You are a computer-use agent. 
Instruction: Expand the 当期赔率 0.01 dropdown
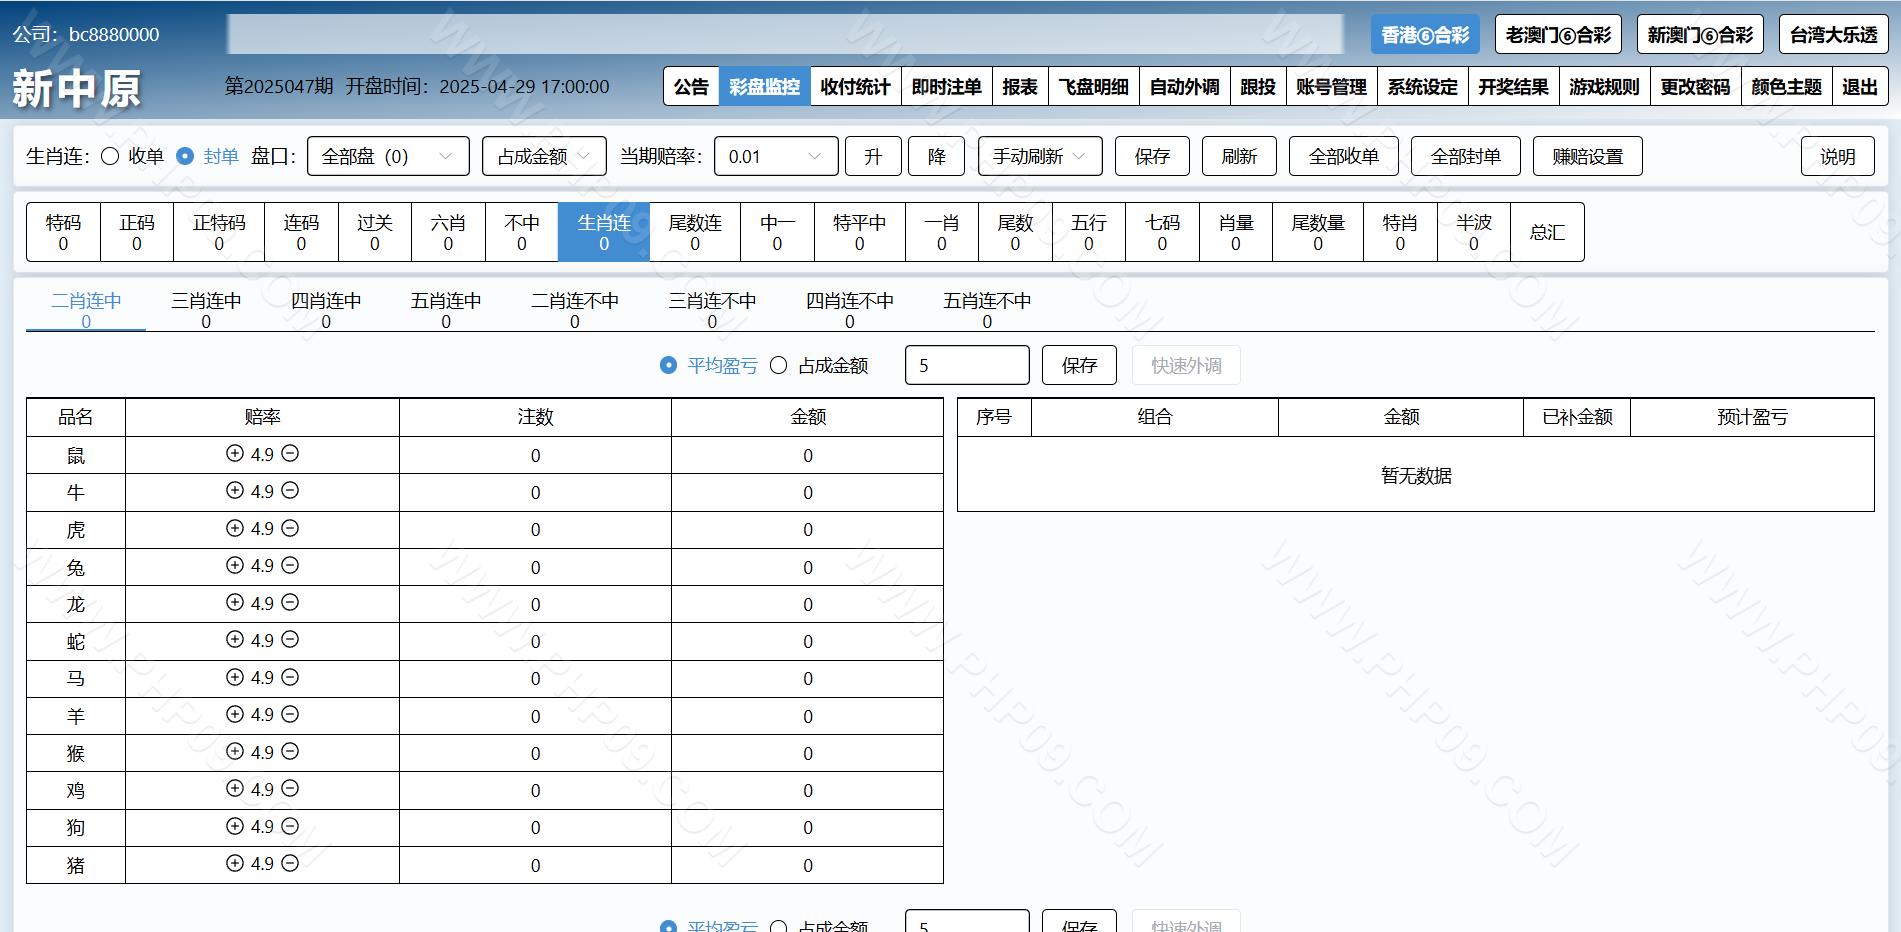pyautogui.click(x=774, y=156)
